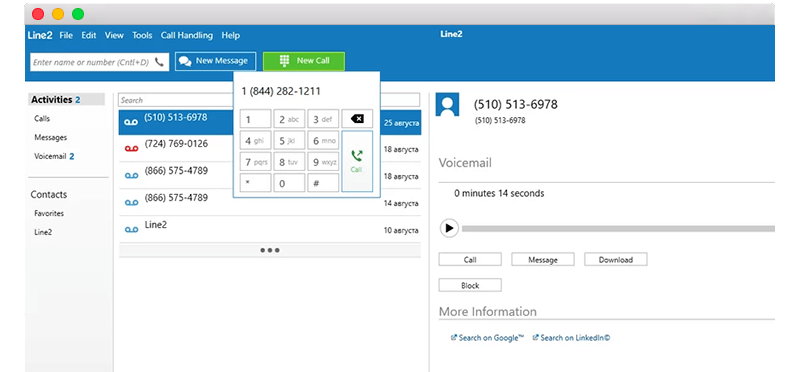793x372 pixels.
Task: Click the Line2 logo in the menu bar
Action: click(x=39, y=35)
